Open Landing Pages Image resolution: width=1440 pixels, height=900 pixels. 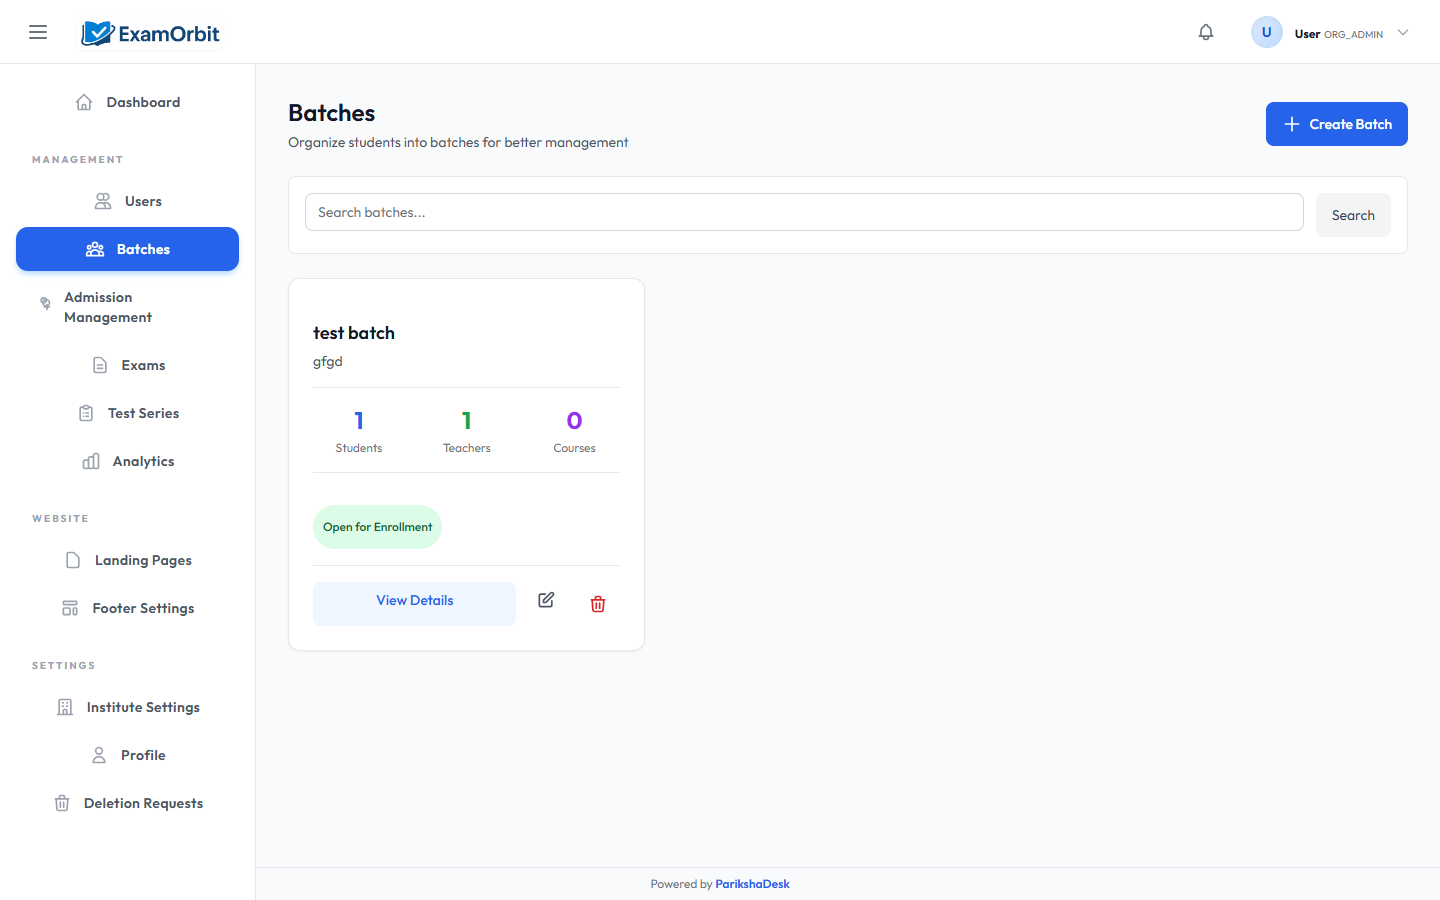click(127, 560)
